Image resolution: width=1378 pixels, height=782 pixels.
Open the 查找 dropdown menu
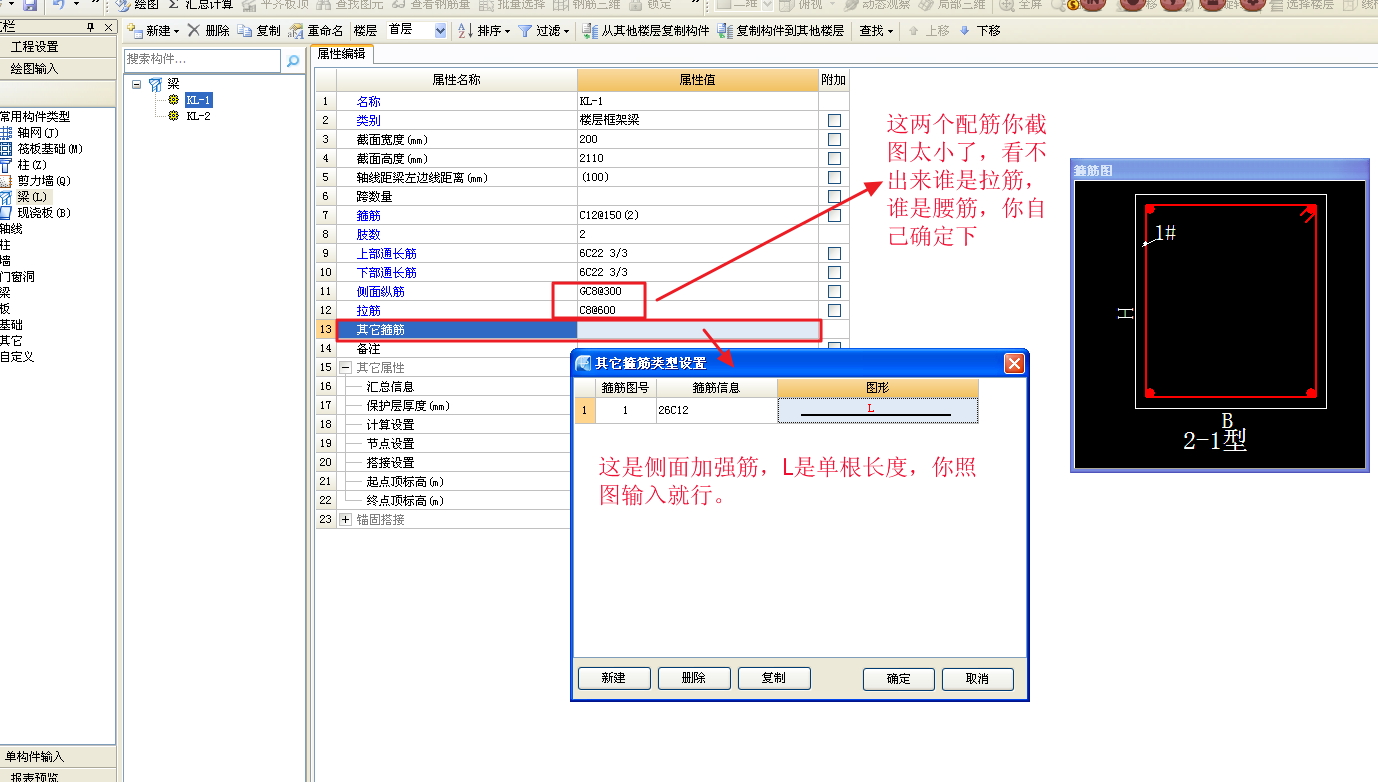tap(889, 32)
